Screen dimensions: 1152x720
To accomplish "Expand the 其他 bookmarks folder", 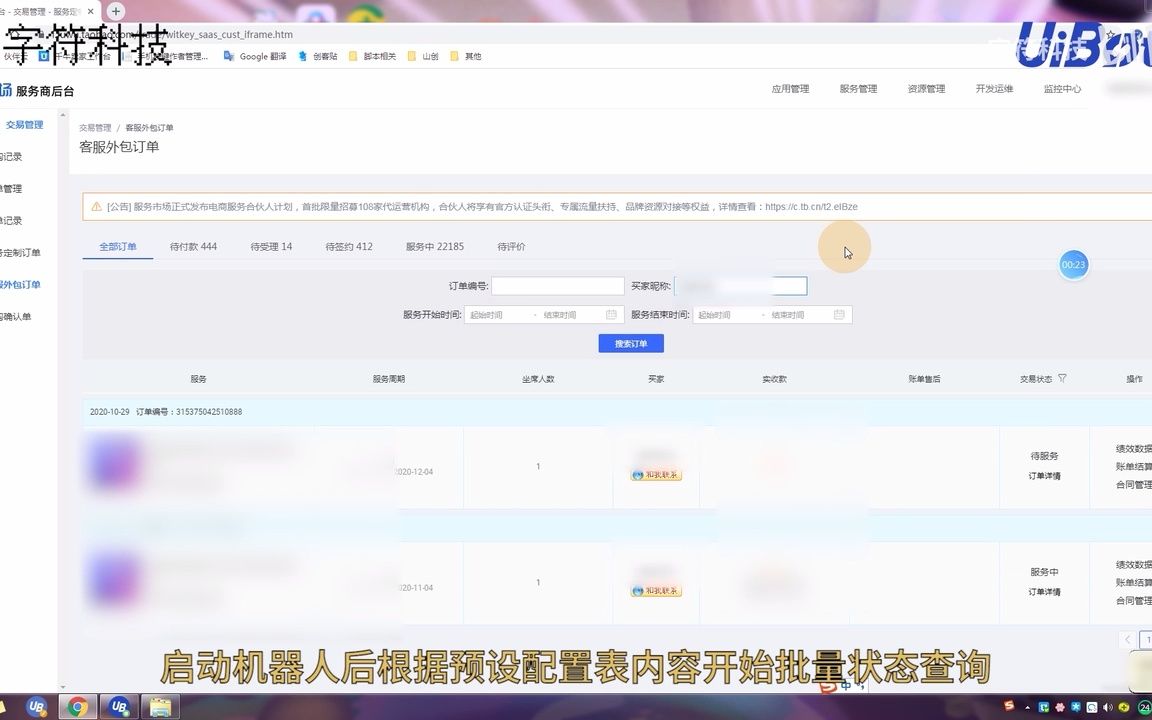I will (x=466, y=56).
